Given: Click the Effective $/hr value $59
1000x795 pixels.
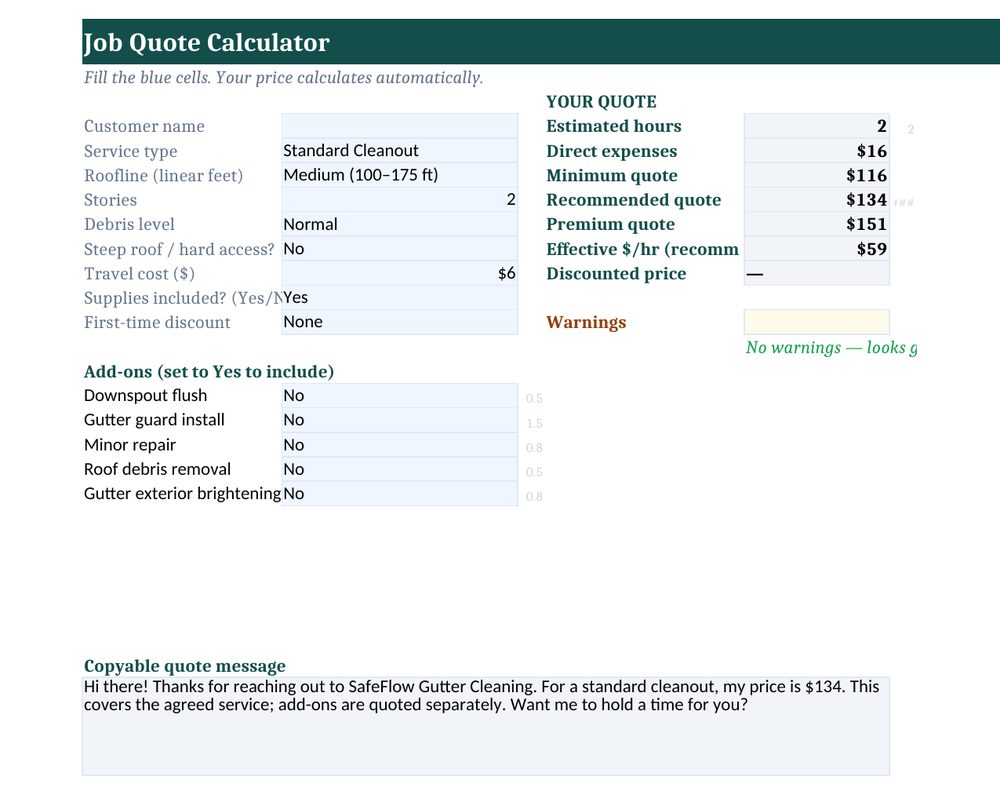Looking at the screenshot, I should click(816, 249).
